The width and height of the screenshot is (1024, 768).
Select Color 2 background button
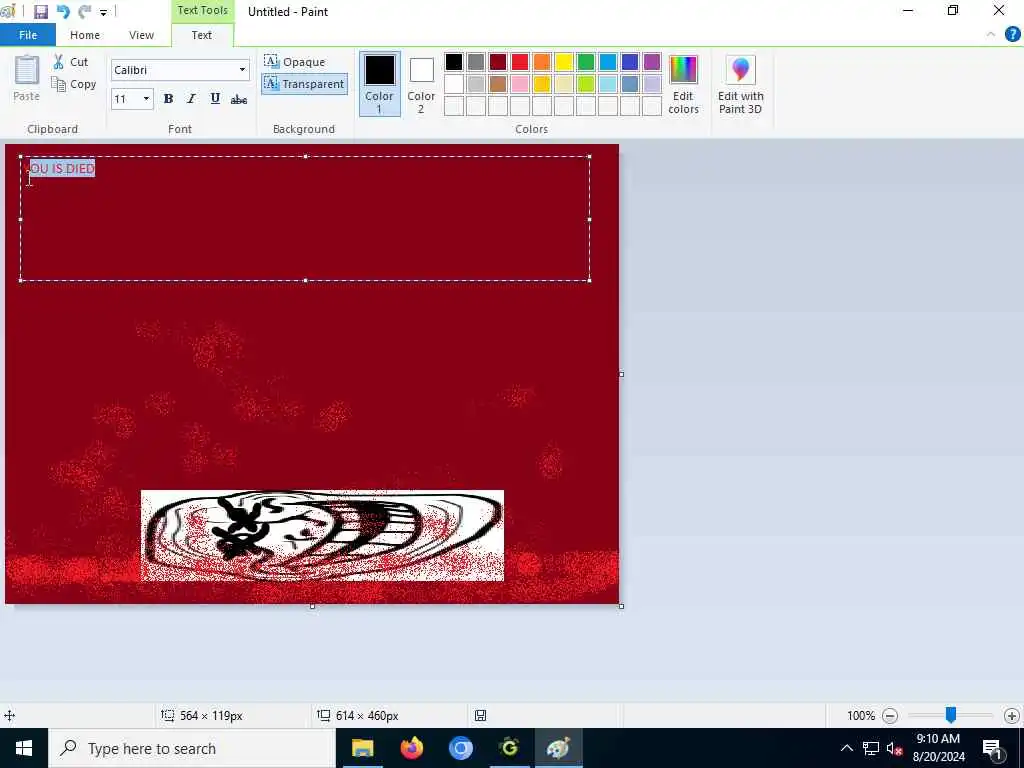point(421,84)
